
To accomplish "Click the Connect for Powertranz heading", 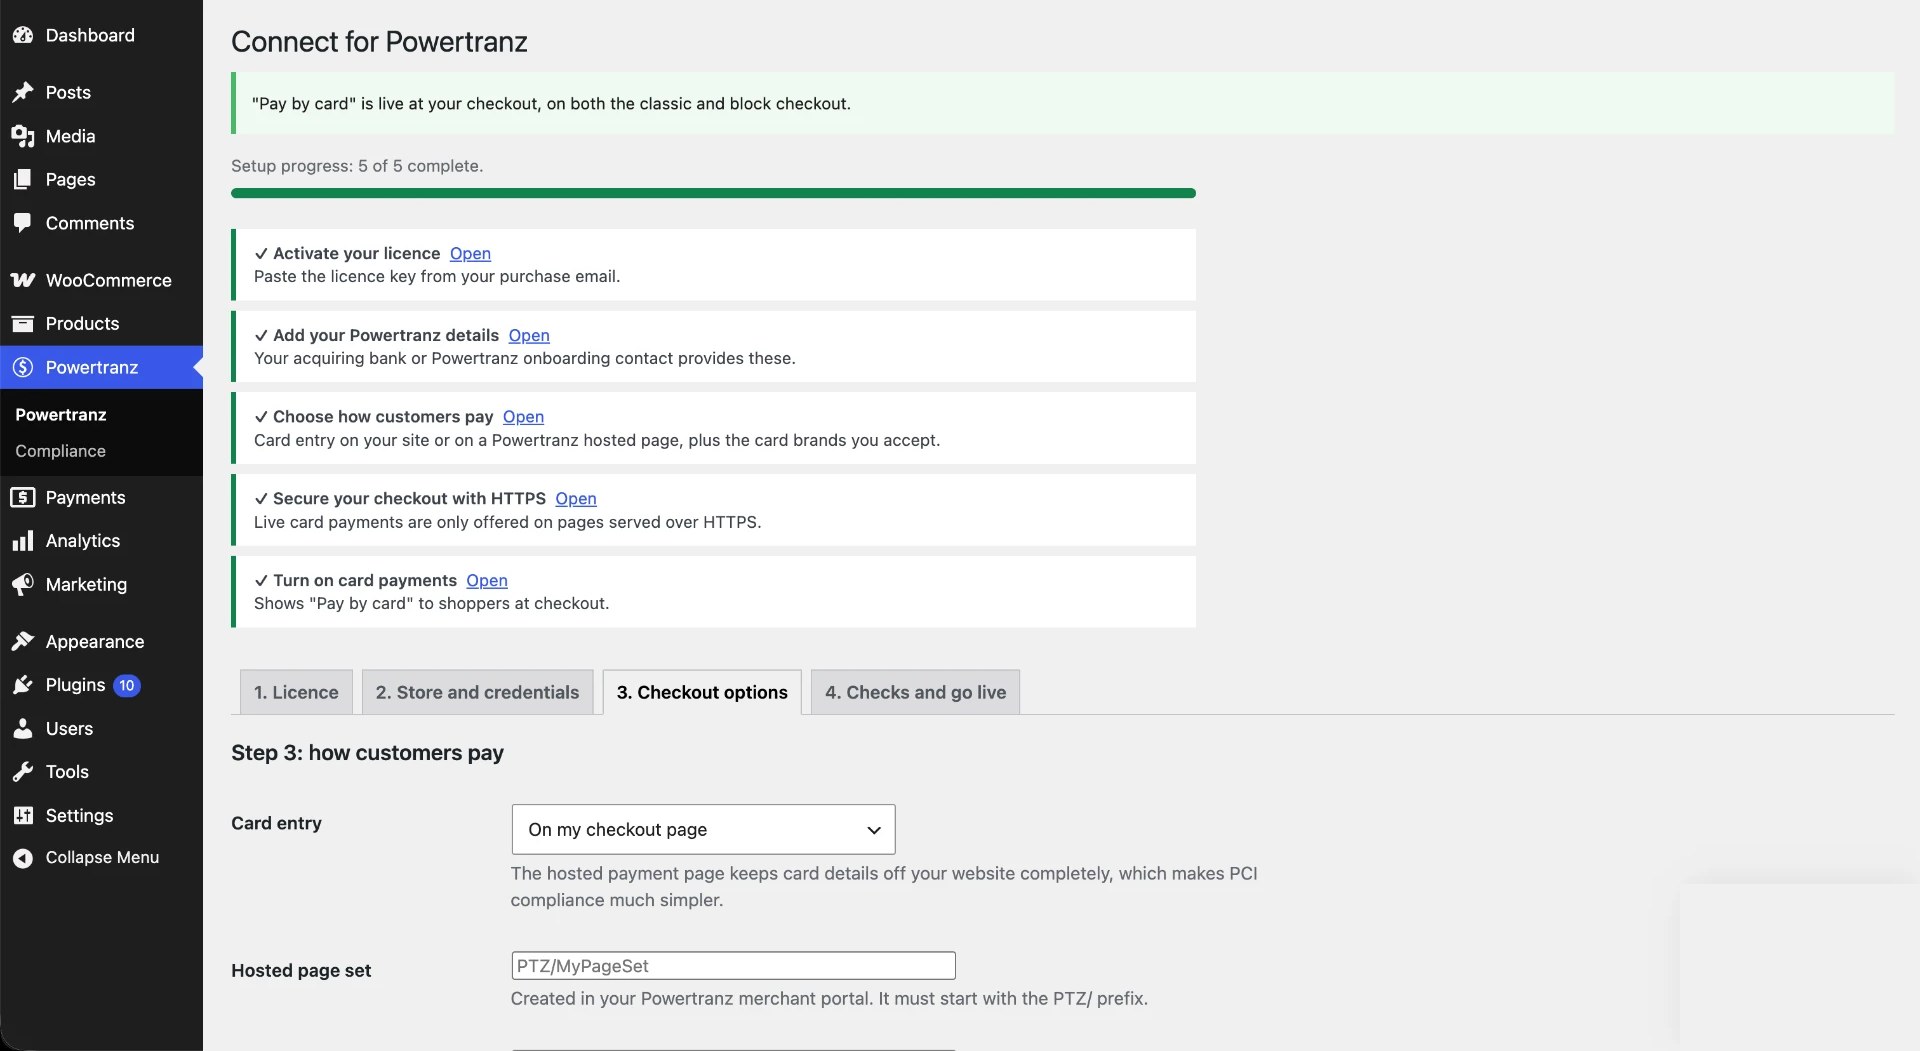I will (379, 42).
